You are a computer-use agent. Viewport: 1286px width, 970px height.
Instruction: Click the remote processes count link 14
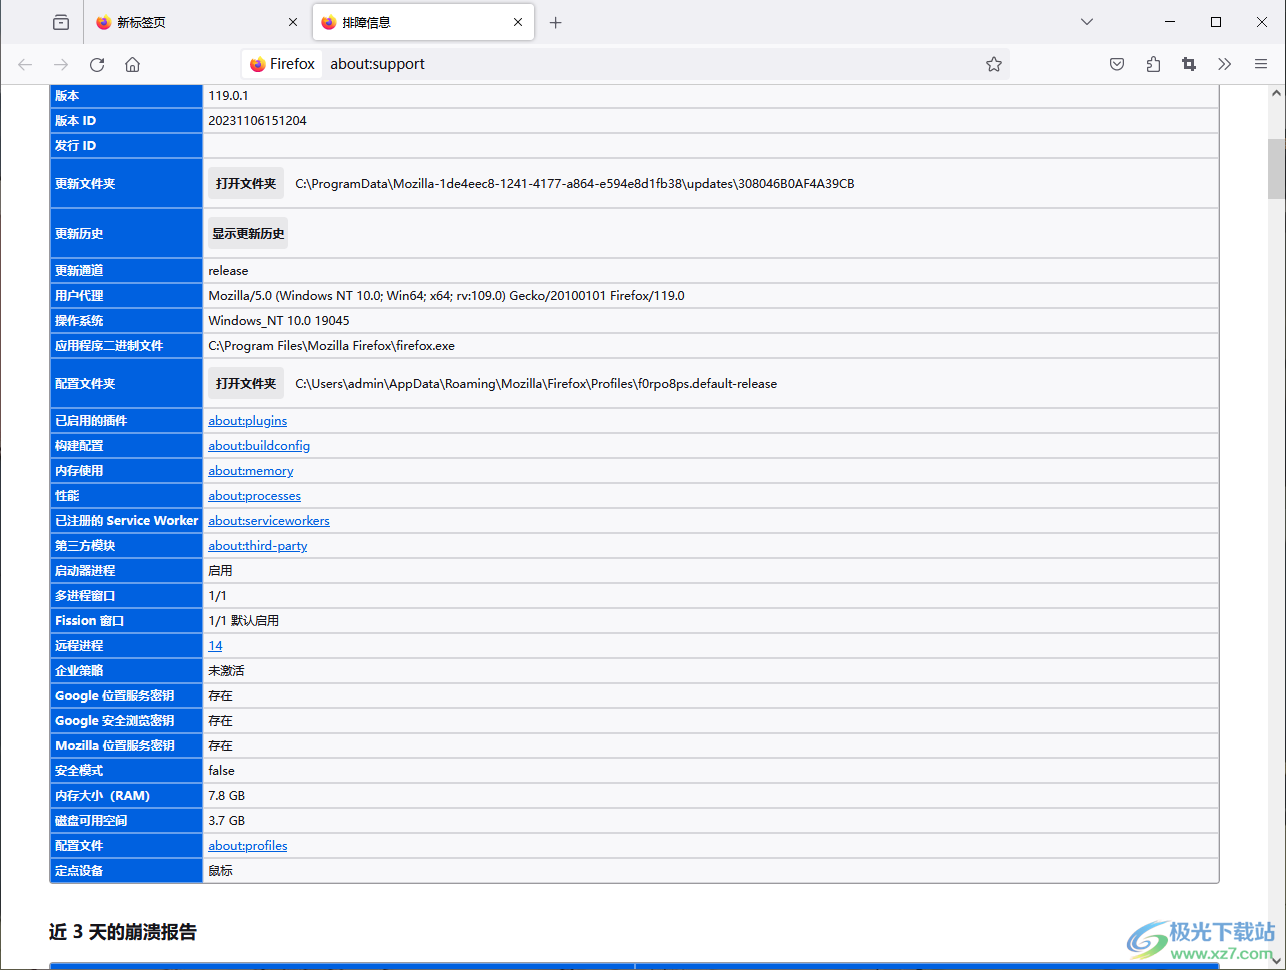(x=215, y=646)
